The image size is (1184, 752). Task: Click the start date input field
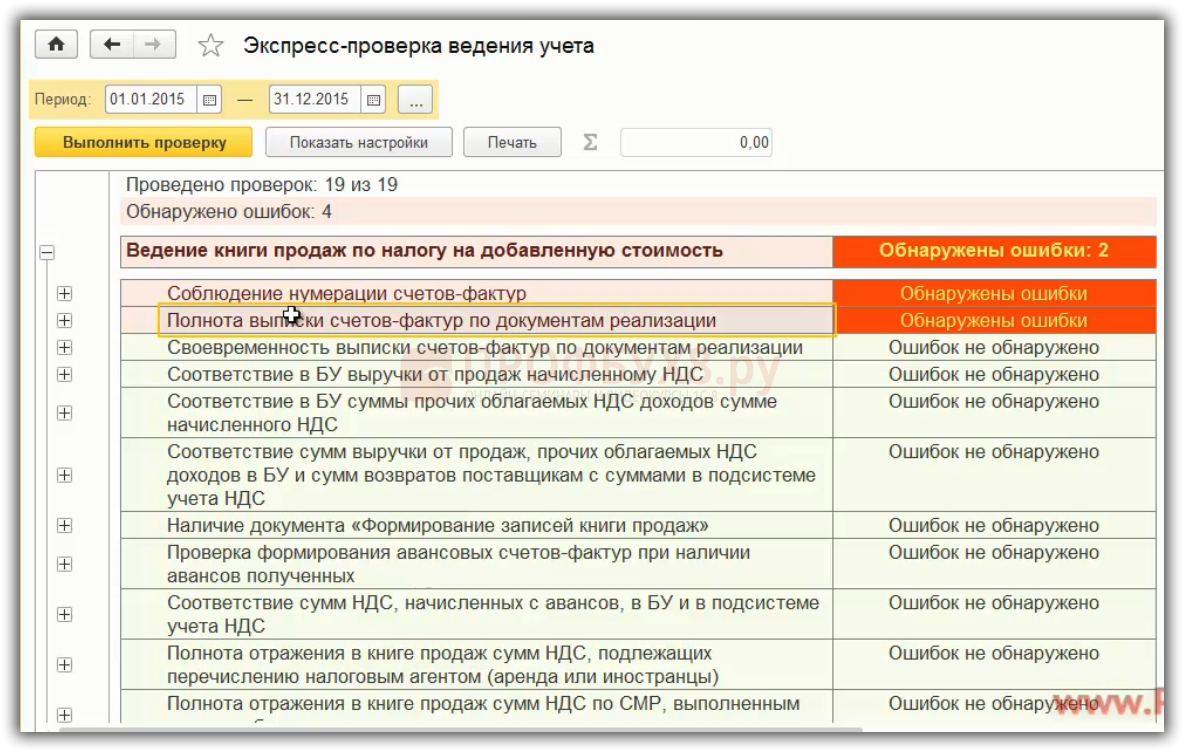(150, 100)
